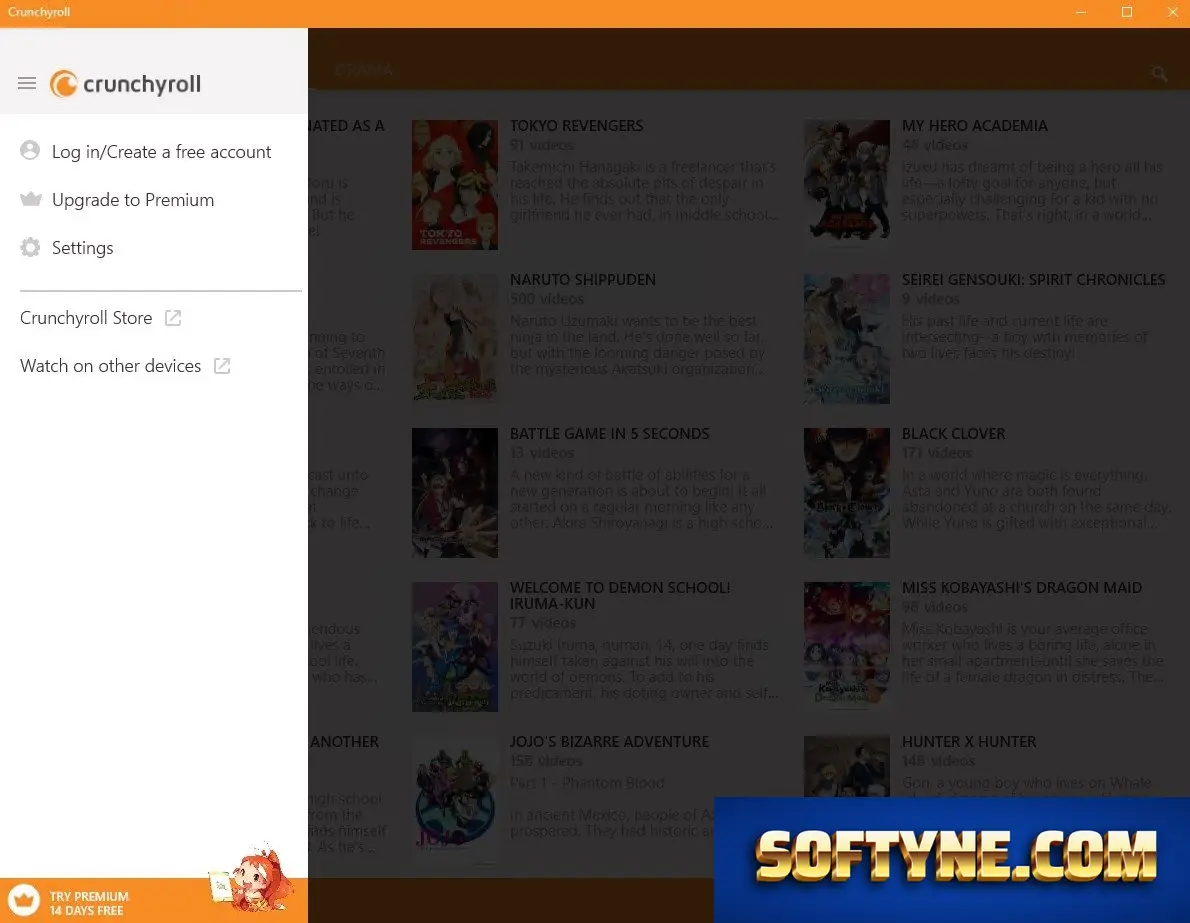This screenshot has width=1190, height=923.
Task: Open the Tokyo Revengers poster thumbnail
Action: point(455,184)
